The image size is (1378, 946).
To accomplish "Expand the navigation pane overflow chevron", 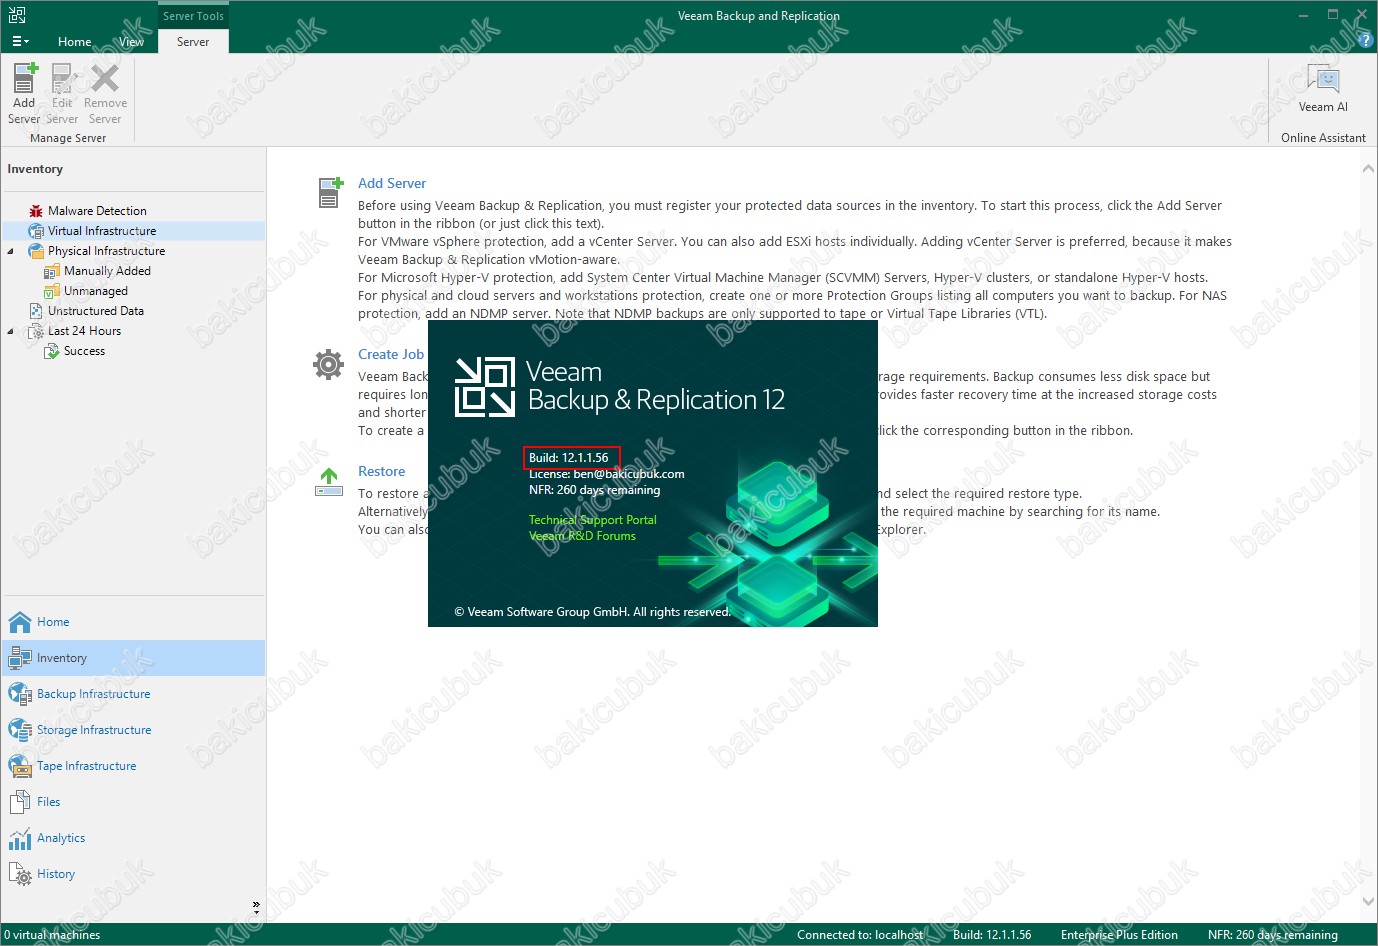I will 256,907.
